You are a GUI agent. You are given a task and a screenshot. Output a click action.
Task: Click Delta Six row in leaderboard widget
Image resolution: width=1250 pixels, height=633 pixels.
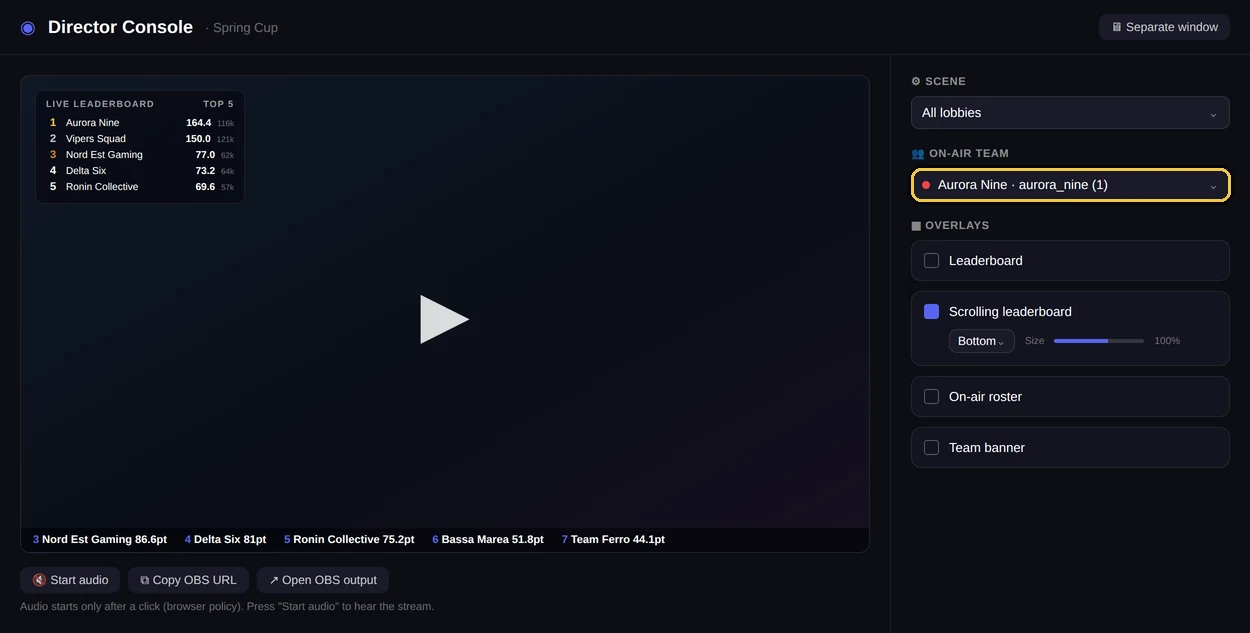(x=140, y=171)
